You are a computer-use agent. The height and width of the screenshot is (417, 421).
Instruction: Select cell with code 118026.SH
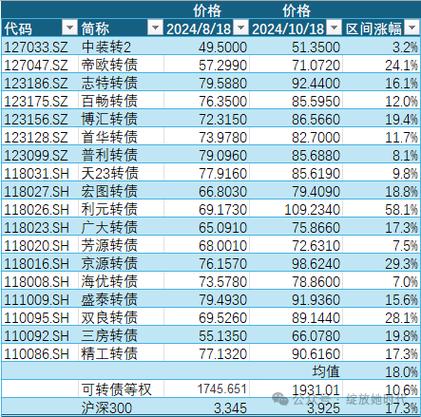point(40,209)
